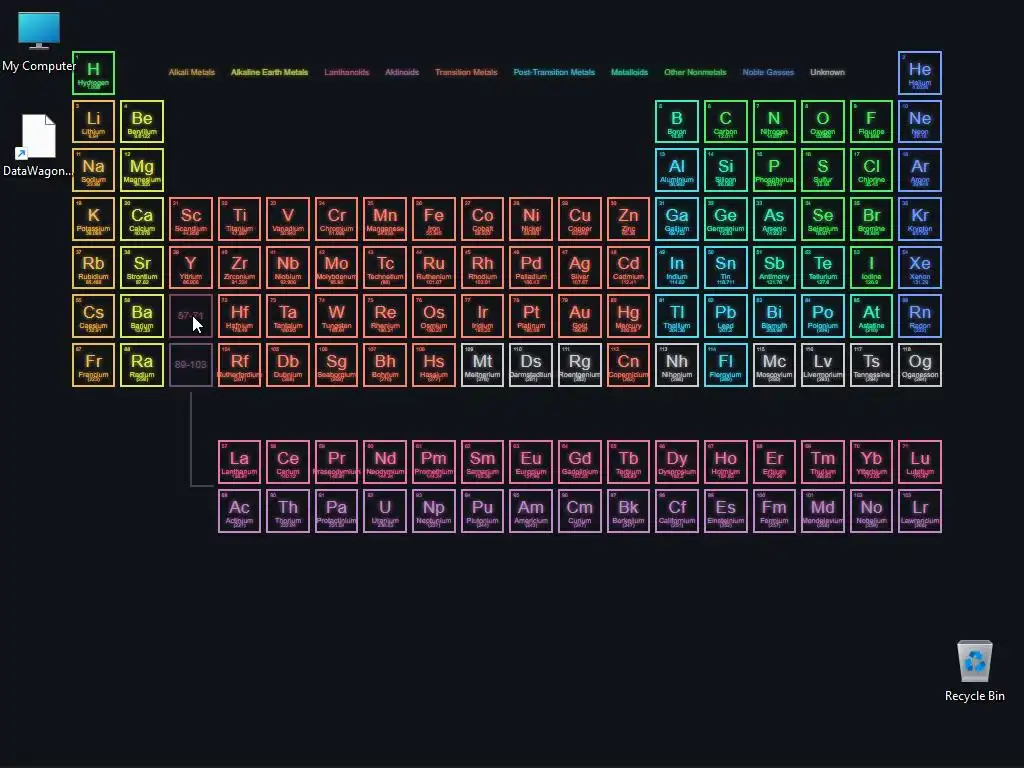Click the Lithium (Li) tile

93,121
